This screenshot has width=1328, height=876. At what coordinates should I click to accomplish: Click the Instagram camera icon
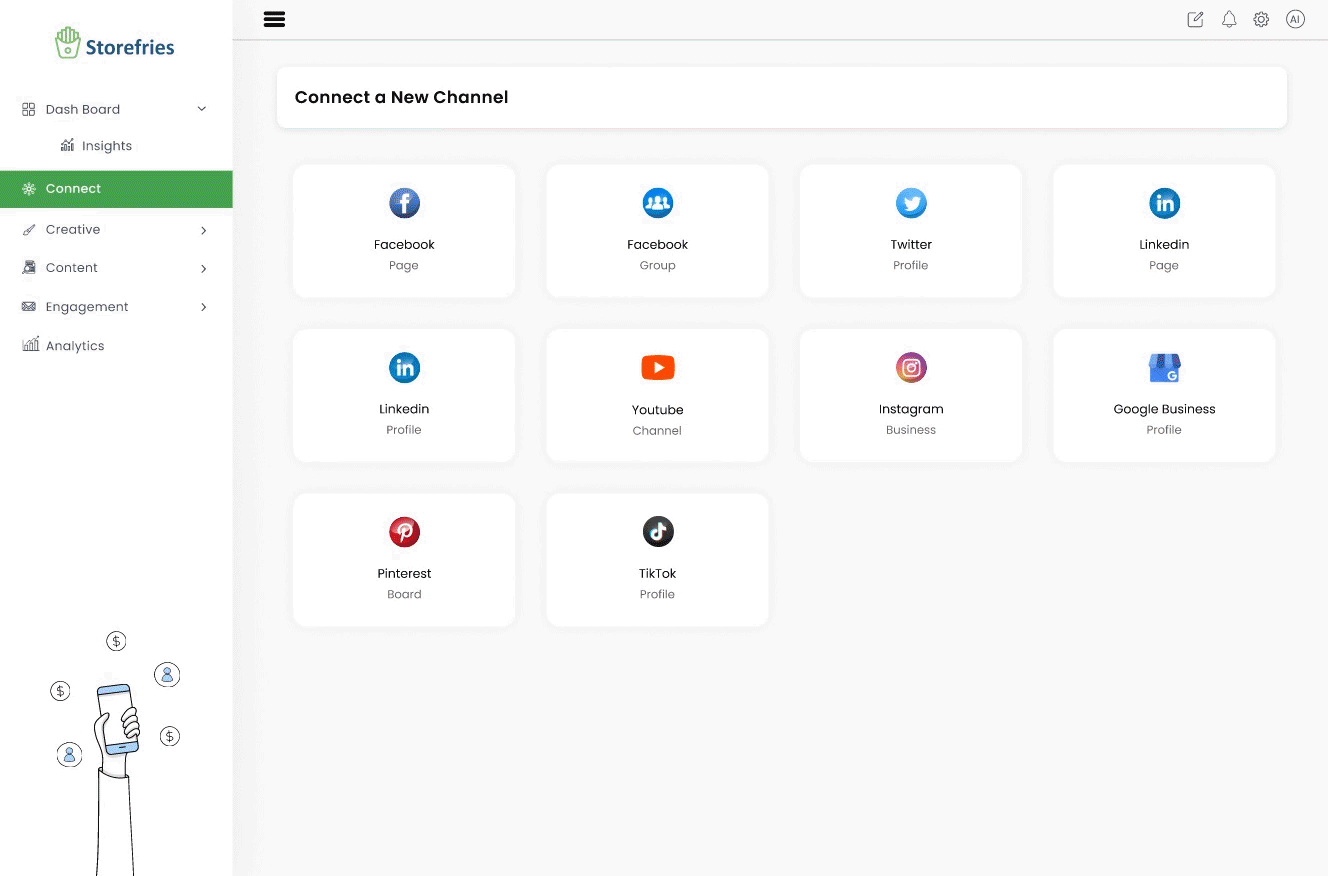[911, 367]
